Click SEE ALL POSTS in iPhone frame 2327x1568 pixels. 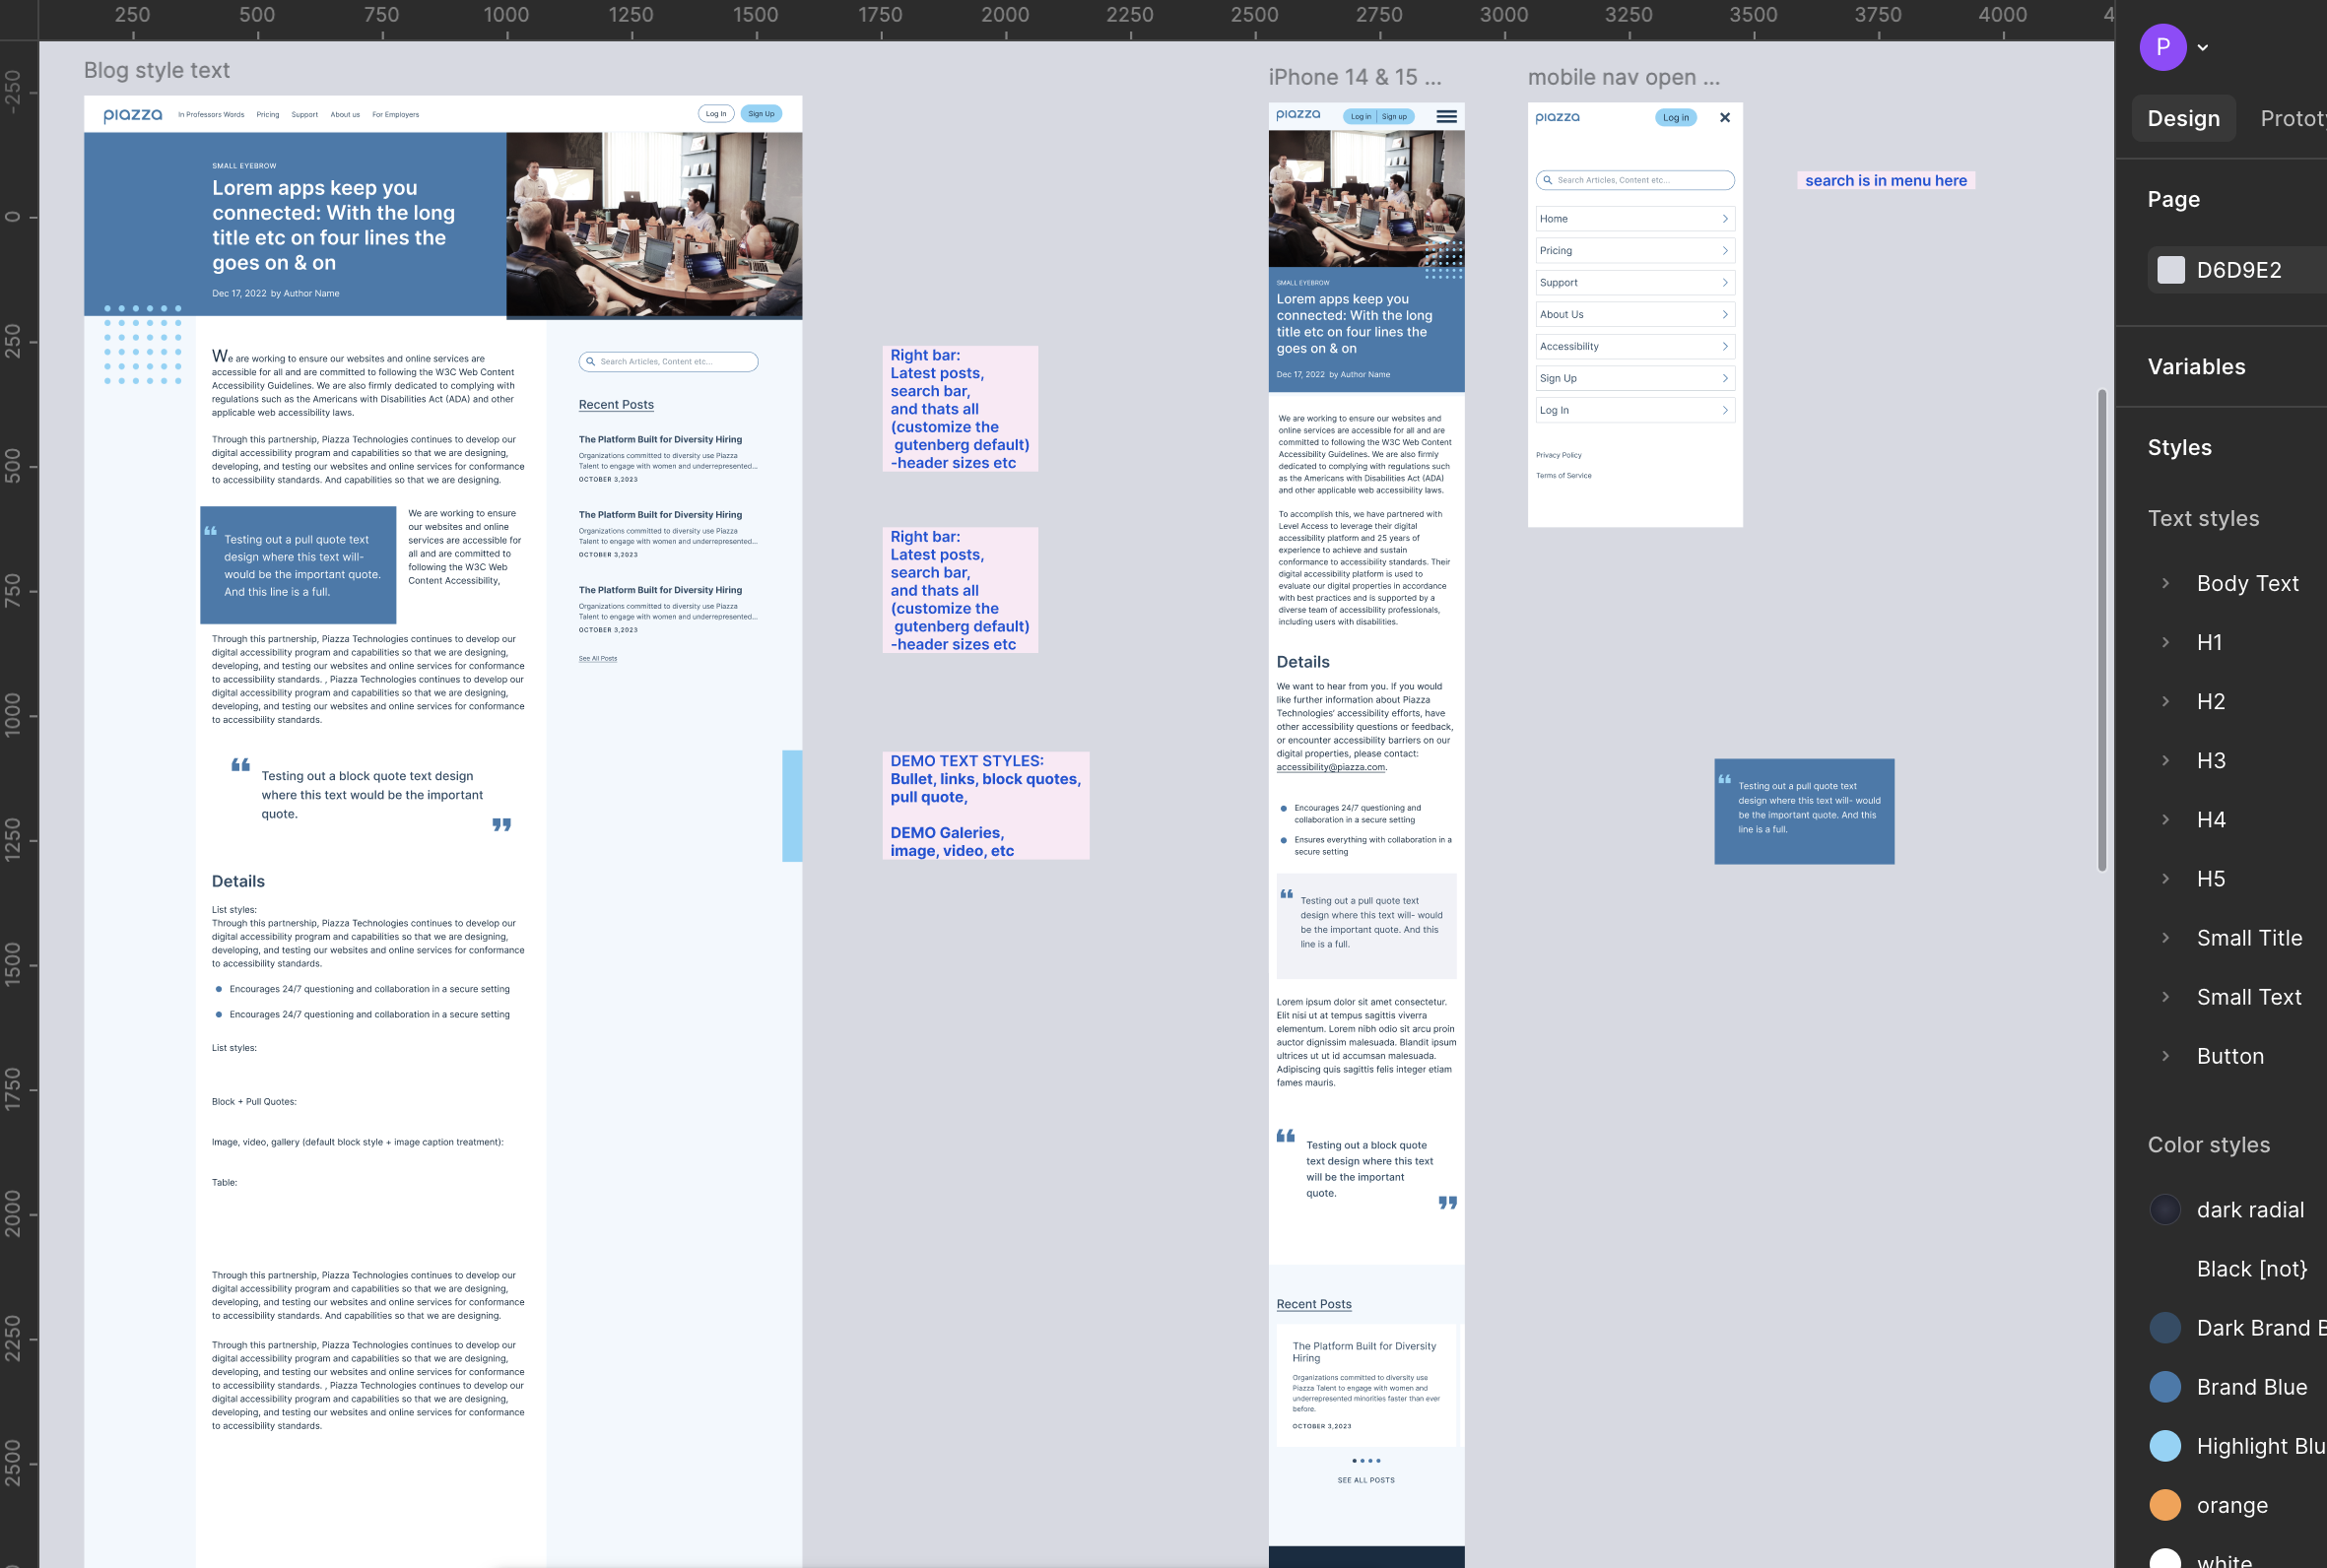click(x=1366, y=1481)
